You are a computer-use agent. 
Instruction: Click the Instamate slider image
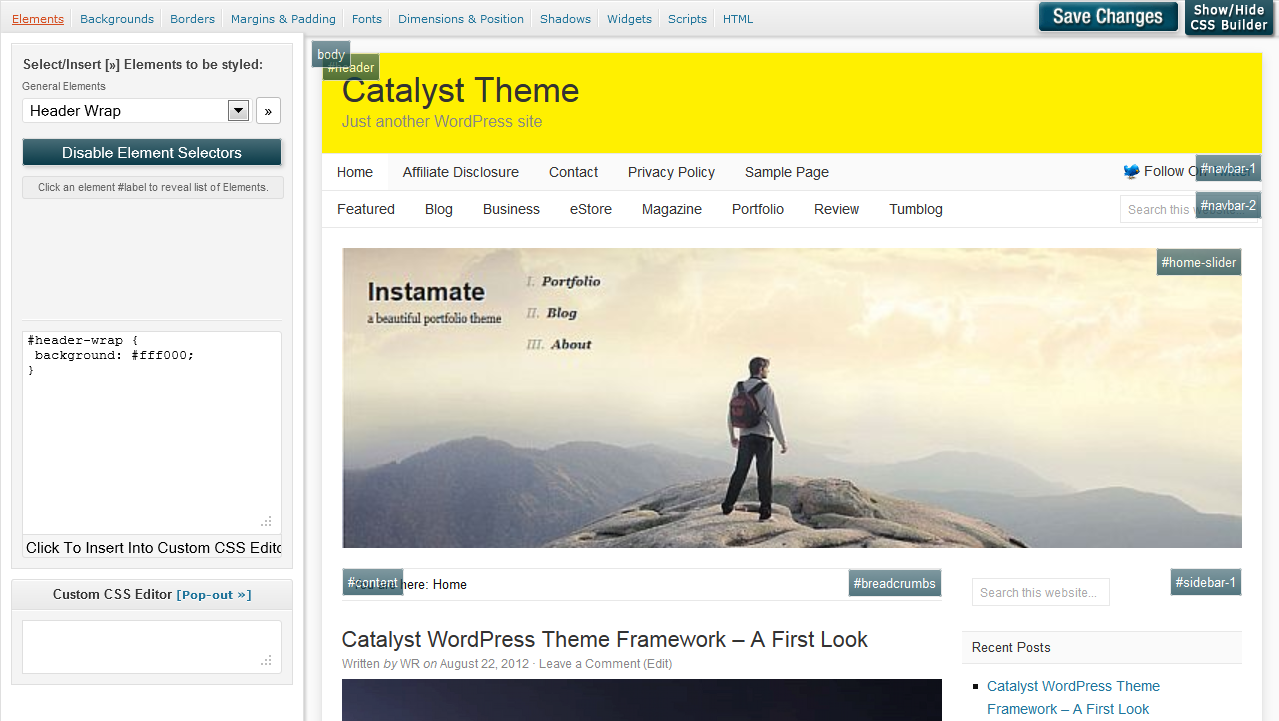[x=792, y=398]
